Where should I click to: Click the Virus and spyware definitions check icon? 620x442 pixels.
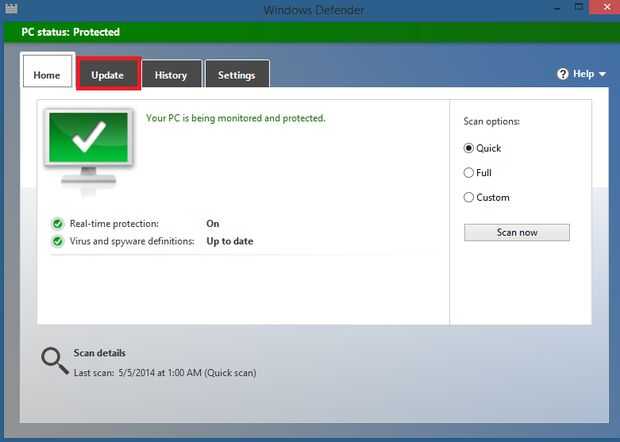click(x=58, y=241)
